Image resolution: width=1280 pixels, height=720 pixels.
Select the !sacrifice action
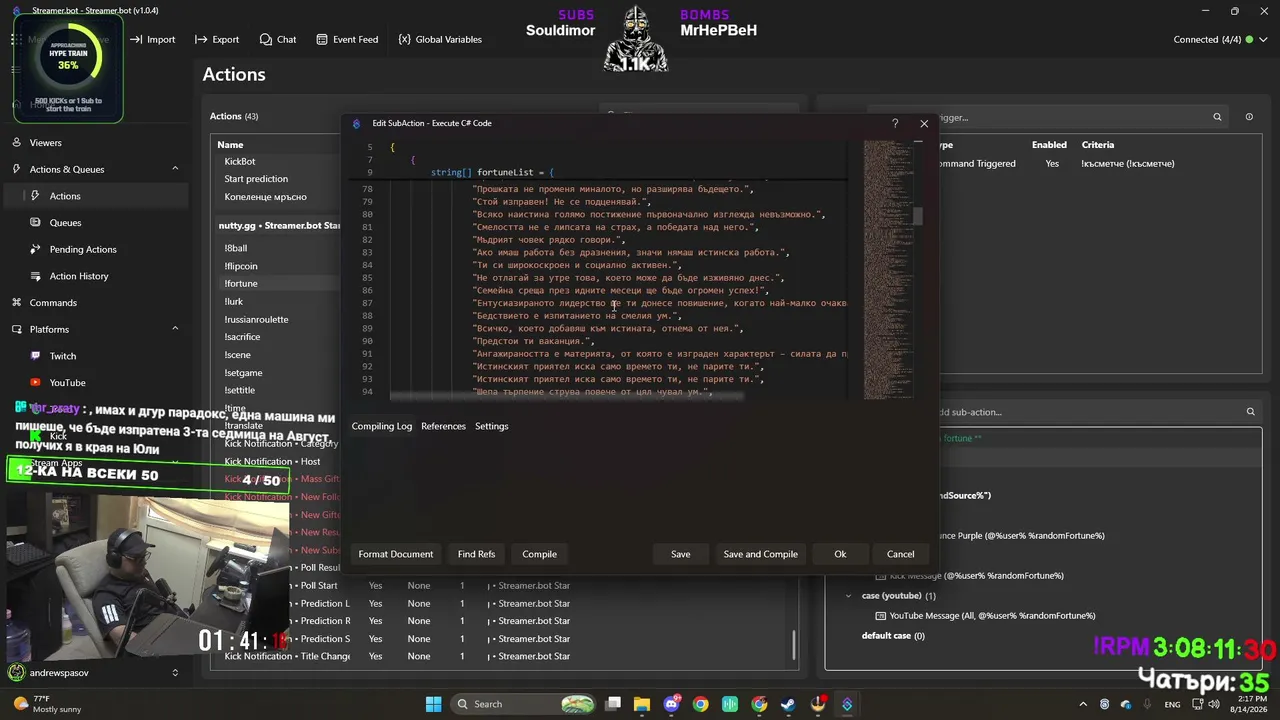(x=242, y=337)
